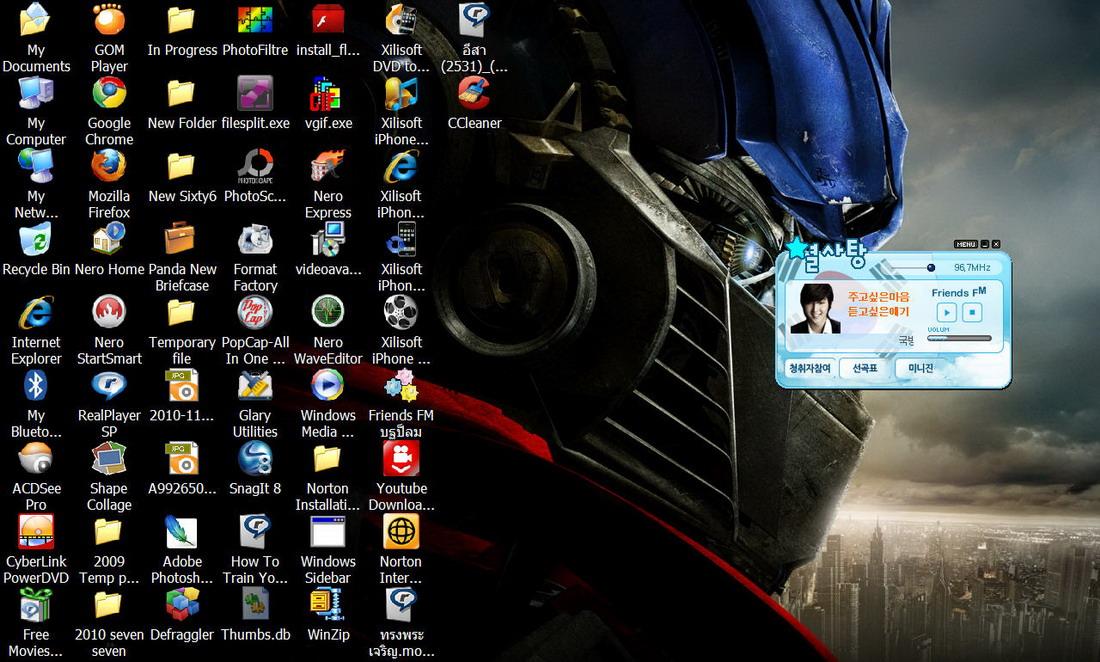
Task: Click the 선곡표 button in radio widget
Action: point(864,368)
